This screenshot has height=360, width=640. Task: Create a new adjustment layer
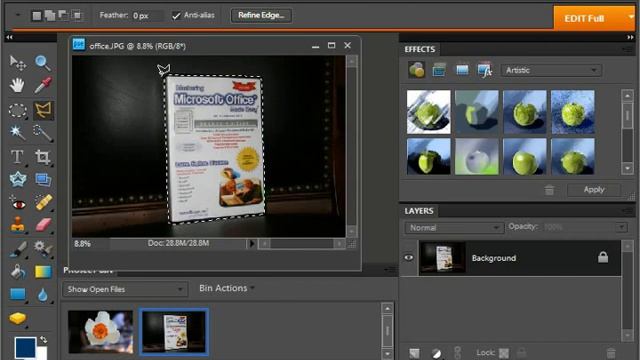(x=436, y=353)
